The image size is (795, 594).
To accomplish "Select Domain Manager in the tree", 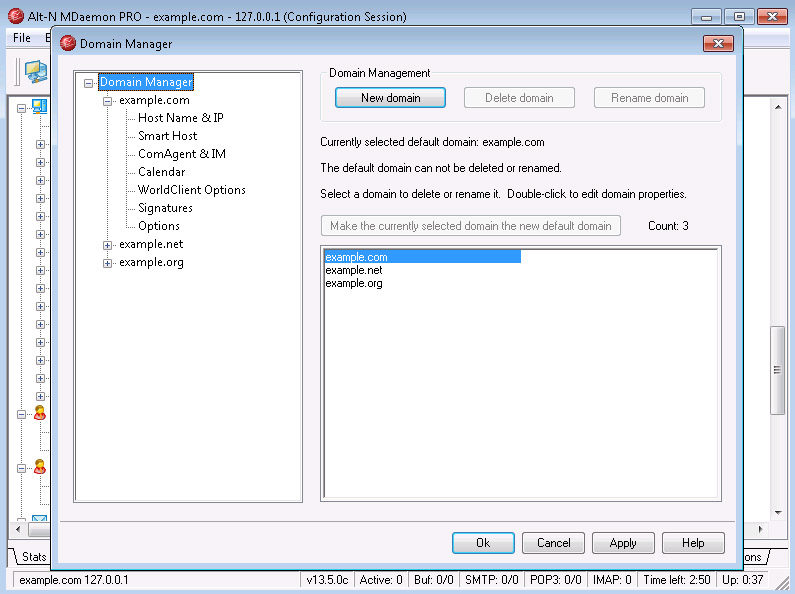I will pos(146,82).
